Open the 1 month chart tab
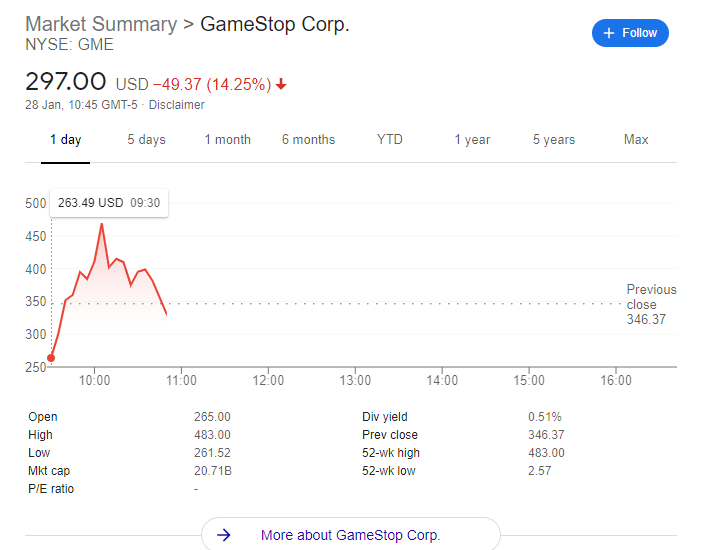Viewport: 702px width, 550px height. tap(227, 139)
